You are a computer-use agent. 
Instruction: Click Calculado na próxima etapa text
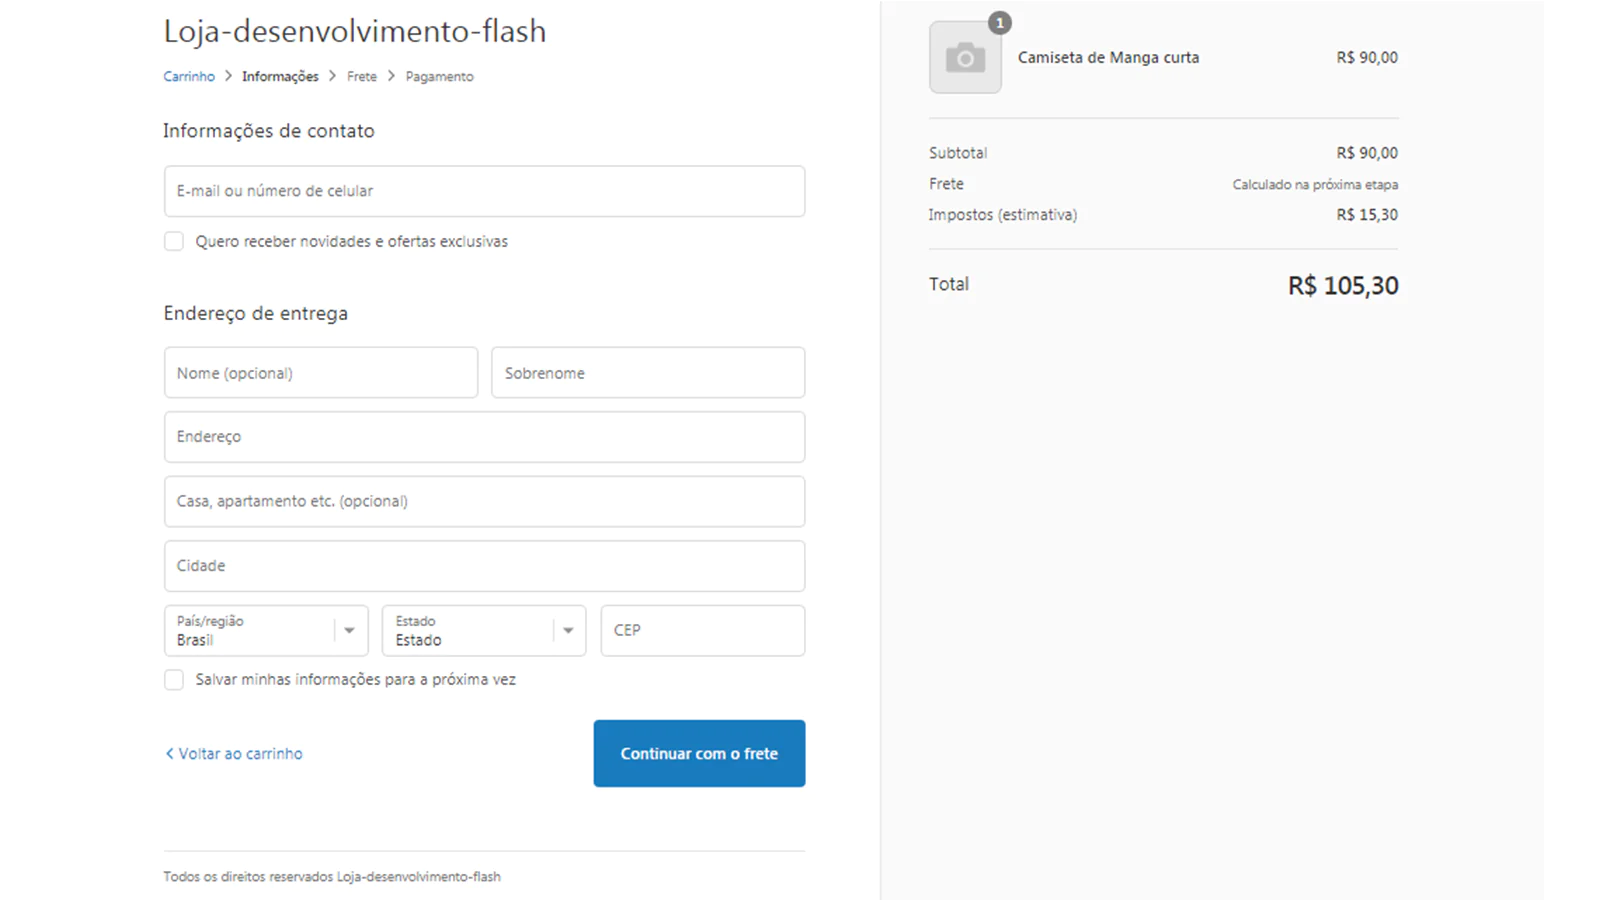tap(1315, 185)
